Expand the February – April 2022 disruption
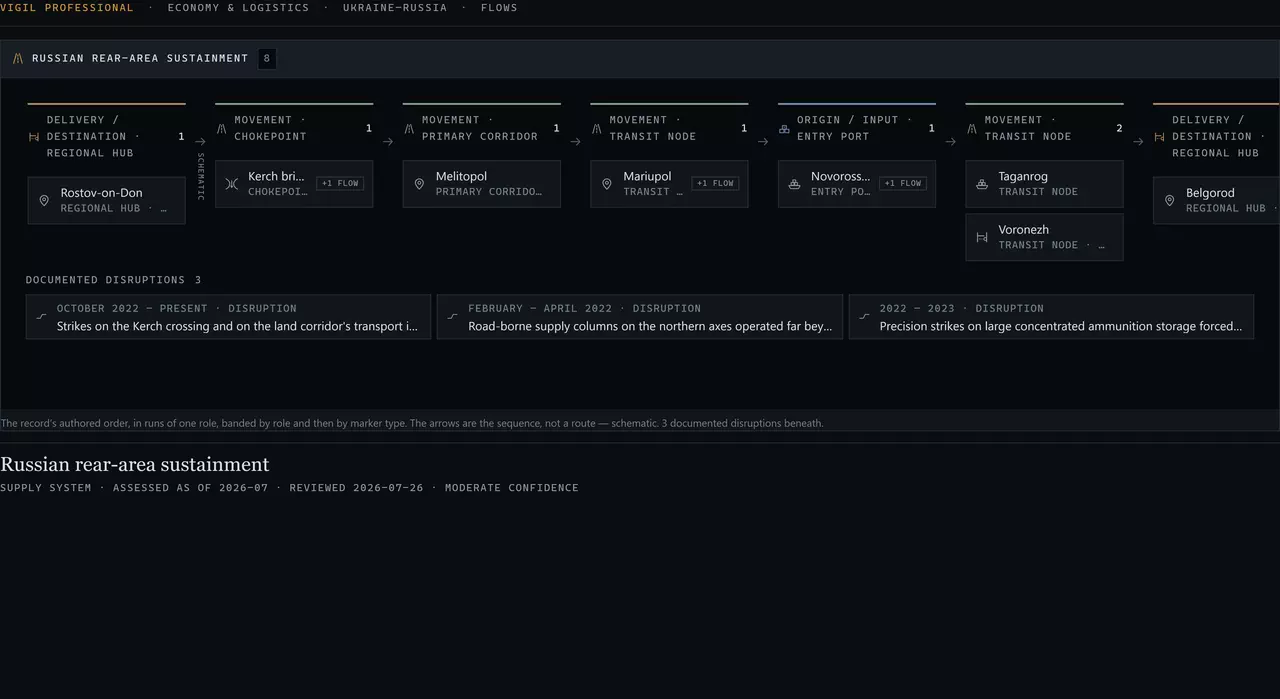The width and height of the screenshot is (1280, 699). [x=640, y=317]
